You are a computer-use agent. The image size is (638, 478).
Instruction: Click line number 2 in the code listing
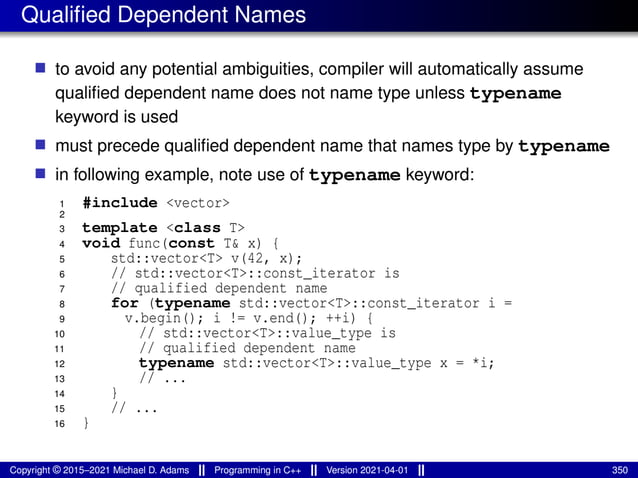(x=62, y=214)
